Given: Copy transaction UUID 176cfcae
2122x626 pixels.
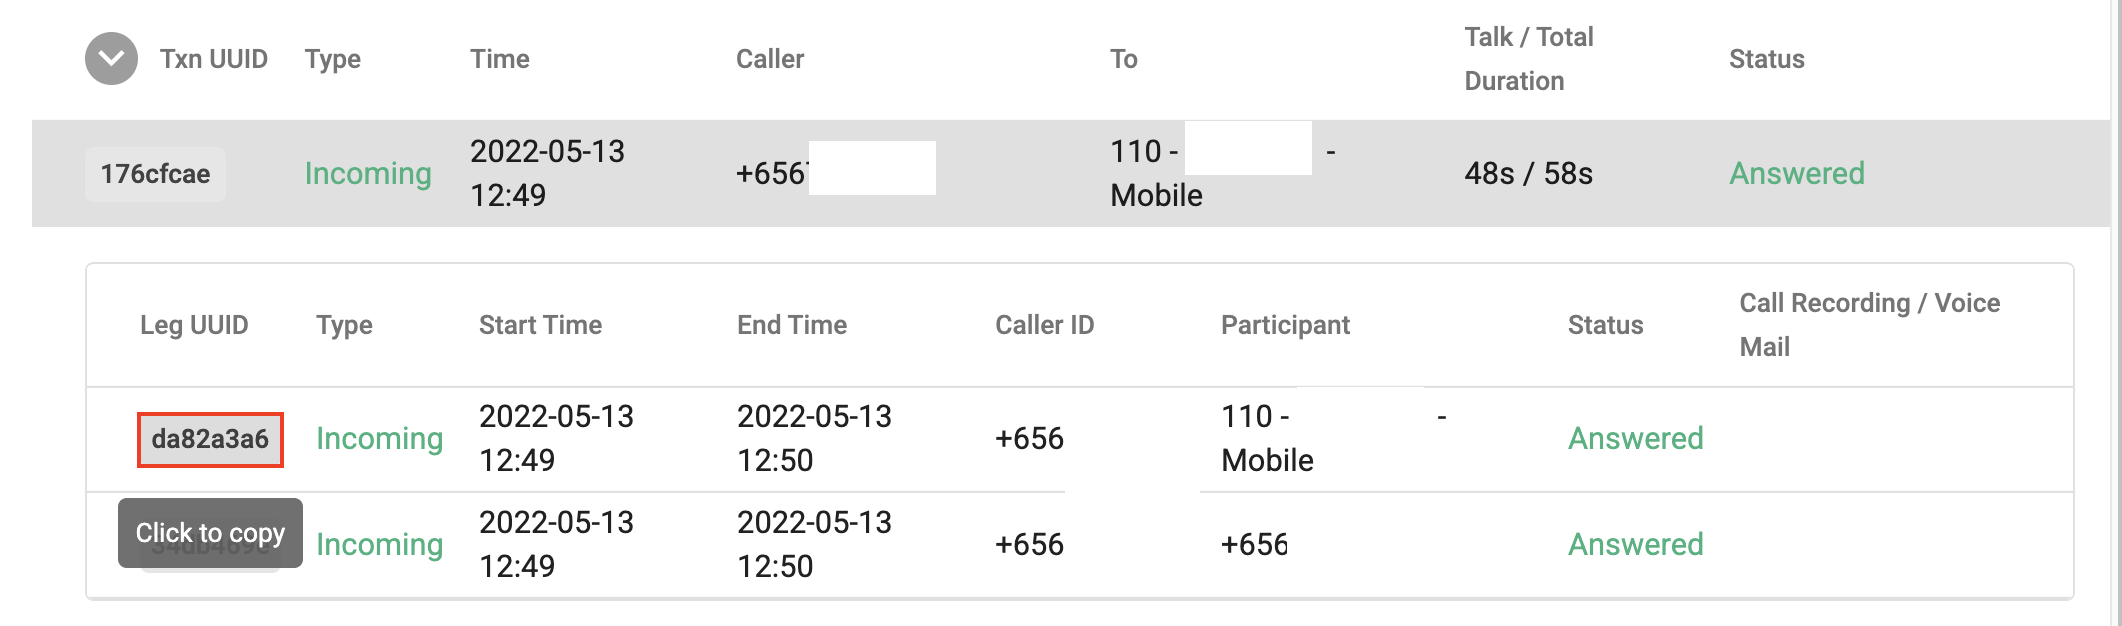Looking at the screenshot, I should 155,174.
